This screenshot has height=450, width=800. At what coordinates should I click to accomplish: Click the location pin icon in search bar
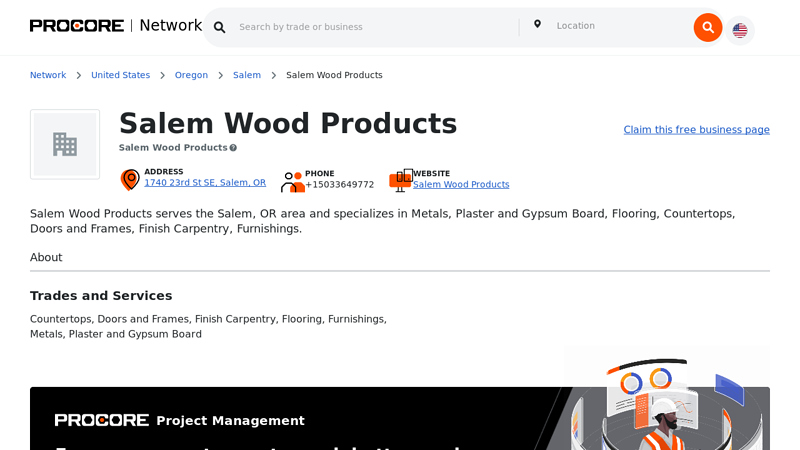[537, 24]
